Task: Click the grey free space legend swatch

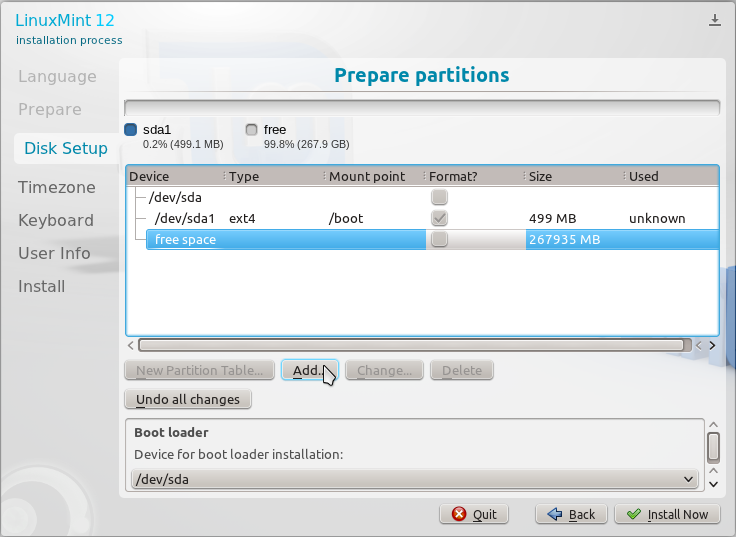Action: (251, 130)
